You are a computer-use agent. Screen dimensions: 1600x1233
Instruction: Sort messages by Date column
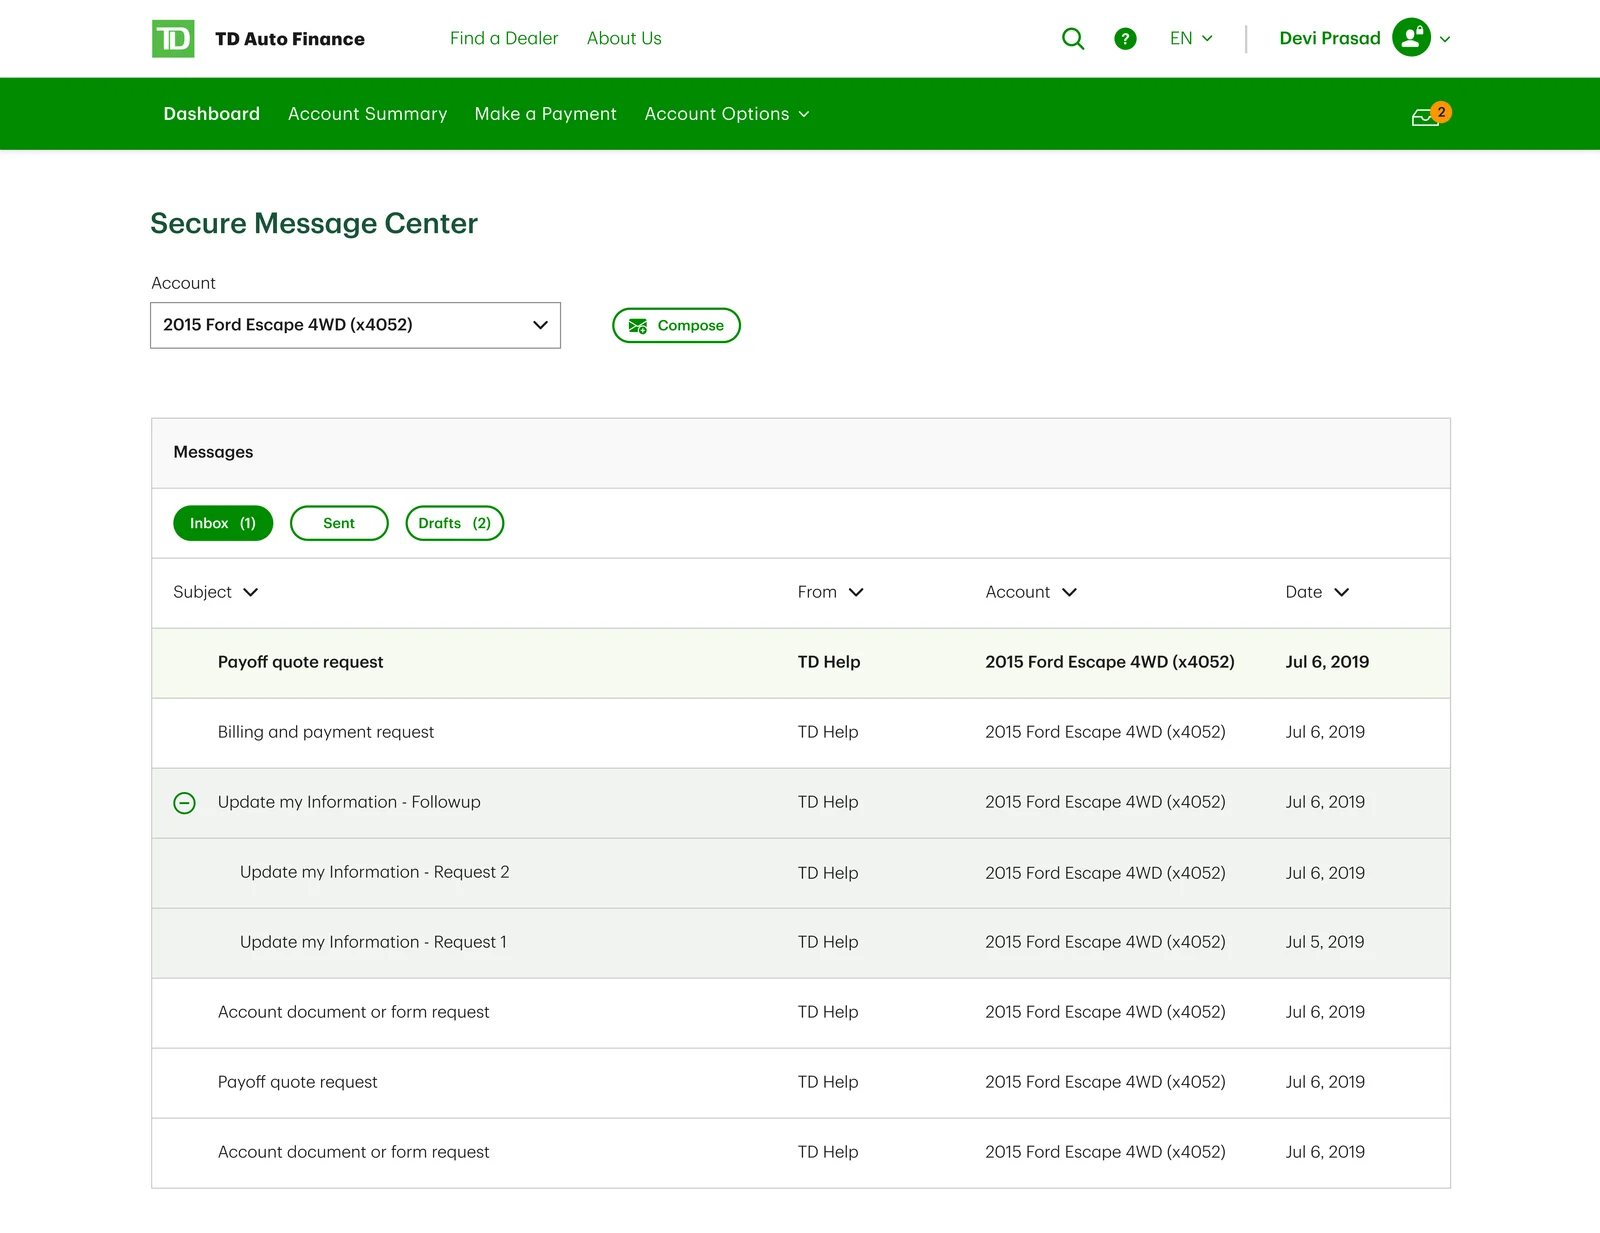[1317, 592]
